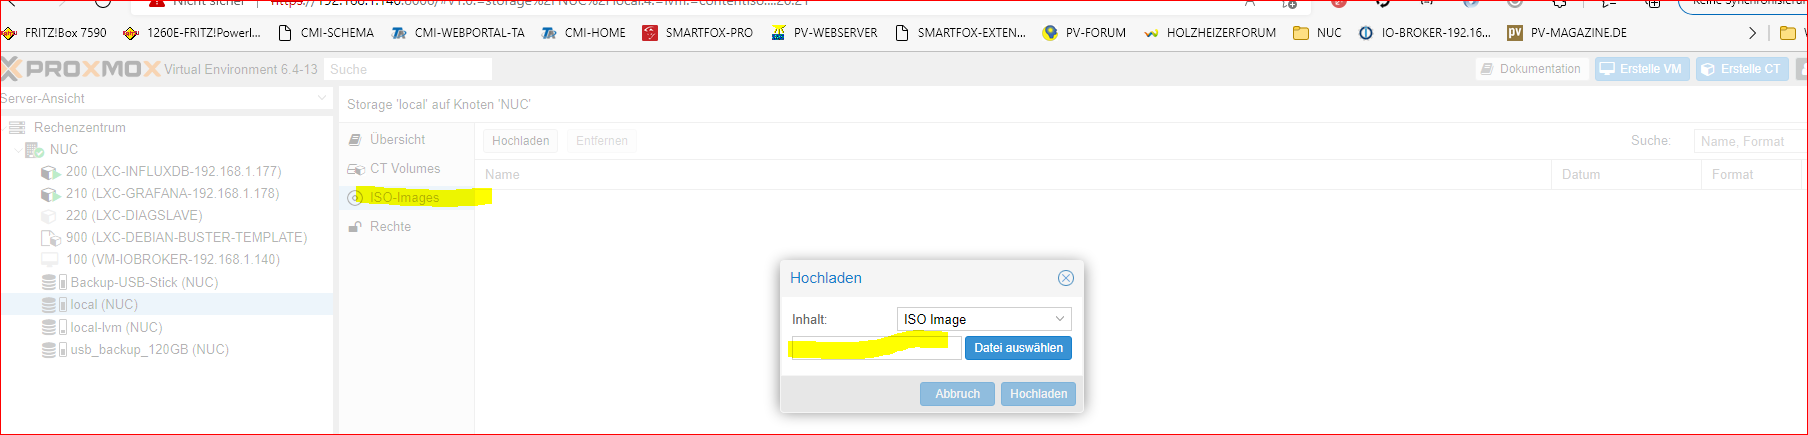This screenshot has height=435, width=1808.
Task: Select local (NUC) storage
Action: [104, 304]
